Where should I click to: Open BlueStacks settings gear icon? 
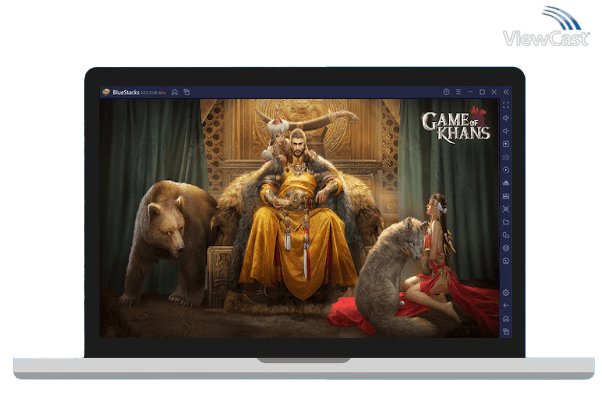tap(506, 293)
